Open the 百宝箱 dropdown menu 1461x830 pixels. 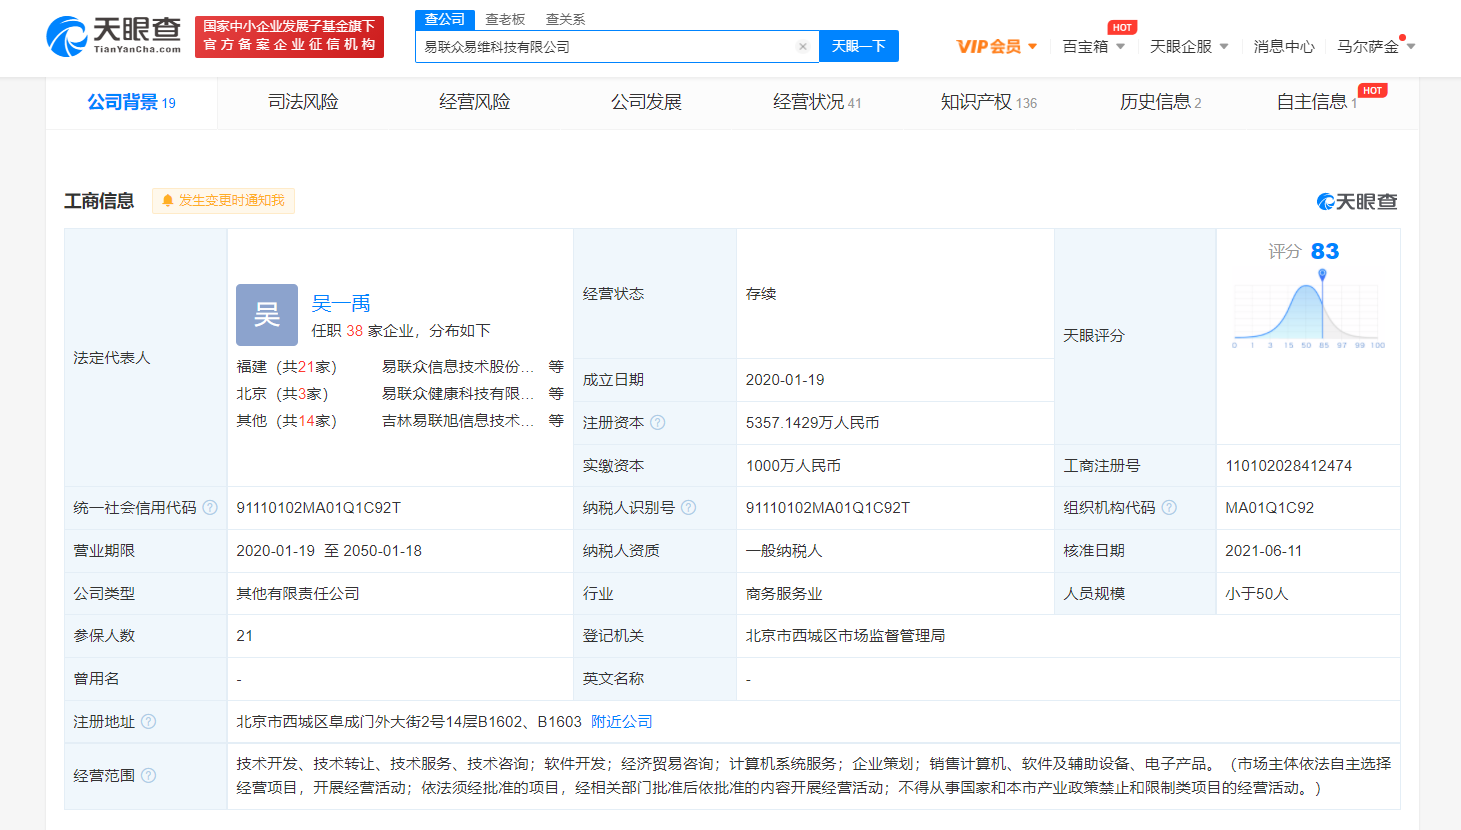1093,47
